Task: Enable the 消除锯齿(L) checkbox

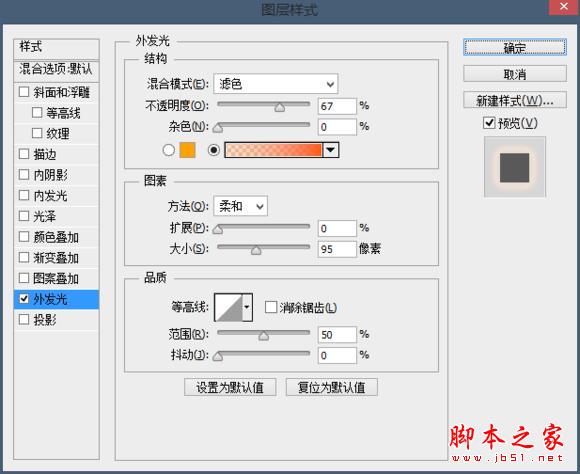Action: 271,307
